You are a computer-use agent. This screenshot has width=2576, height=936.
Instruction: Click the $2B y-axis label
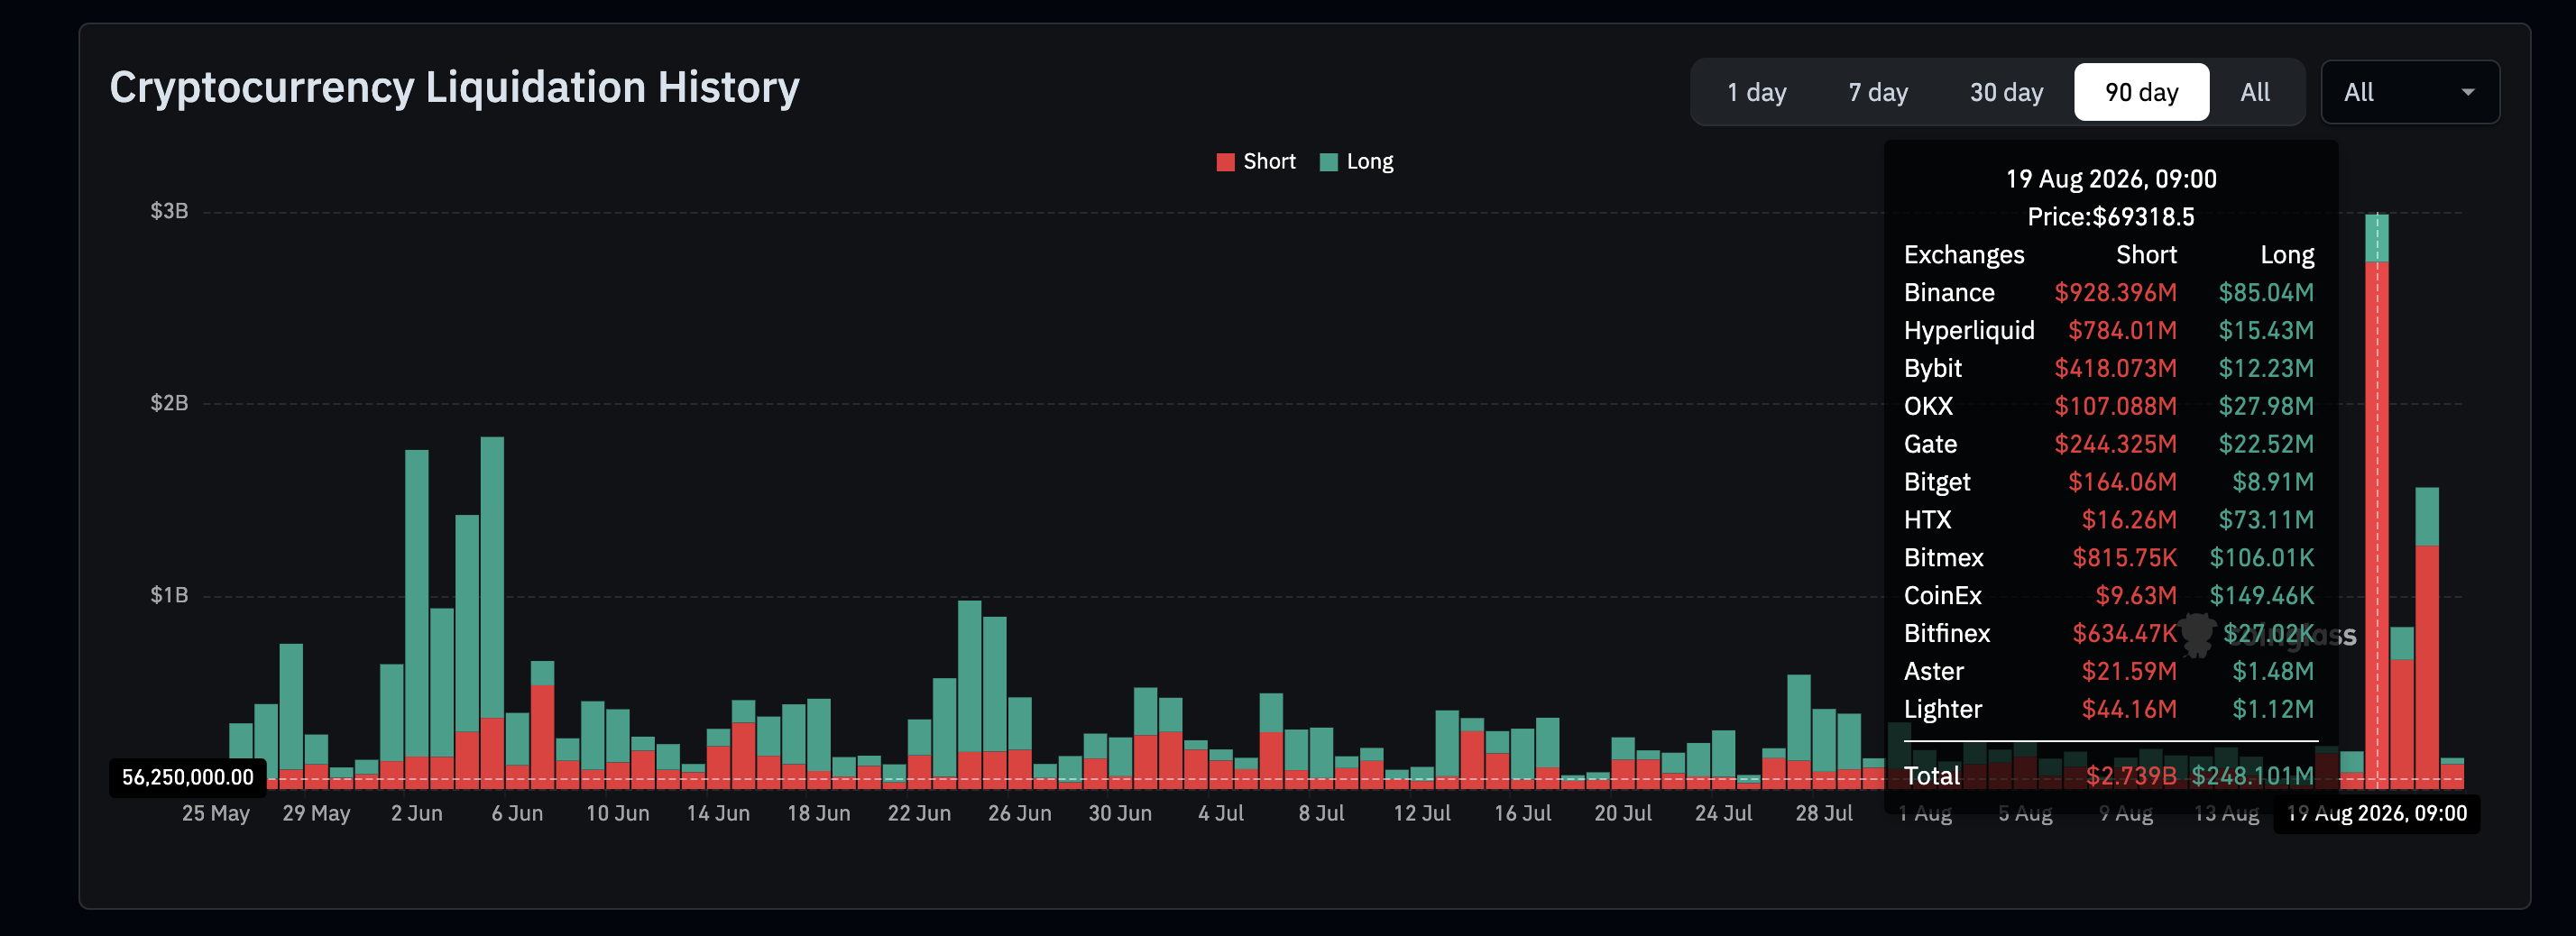(x=169, y=403)
